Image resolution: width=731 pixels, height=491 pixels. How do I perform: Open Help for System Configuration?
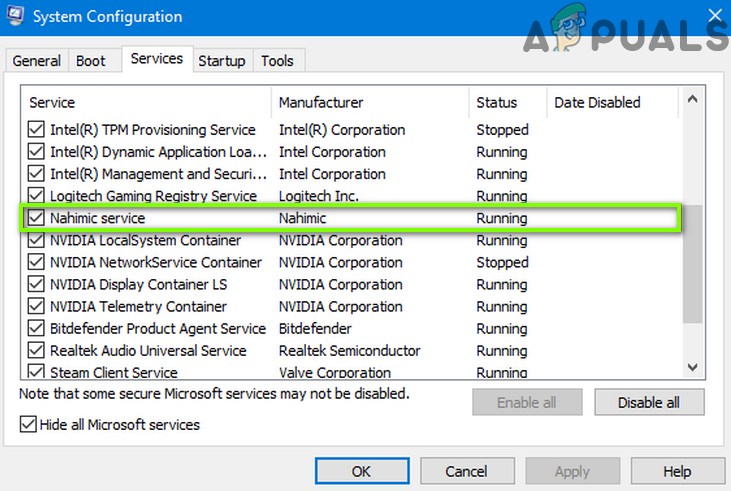[677, 471]
